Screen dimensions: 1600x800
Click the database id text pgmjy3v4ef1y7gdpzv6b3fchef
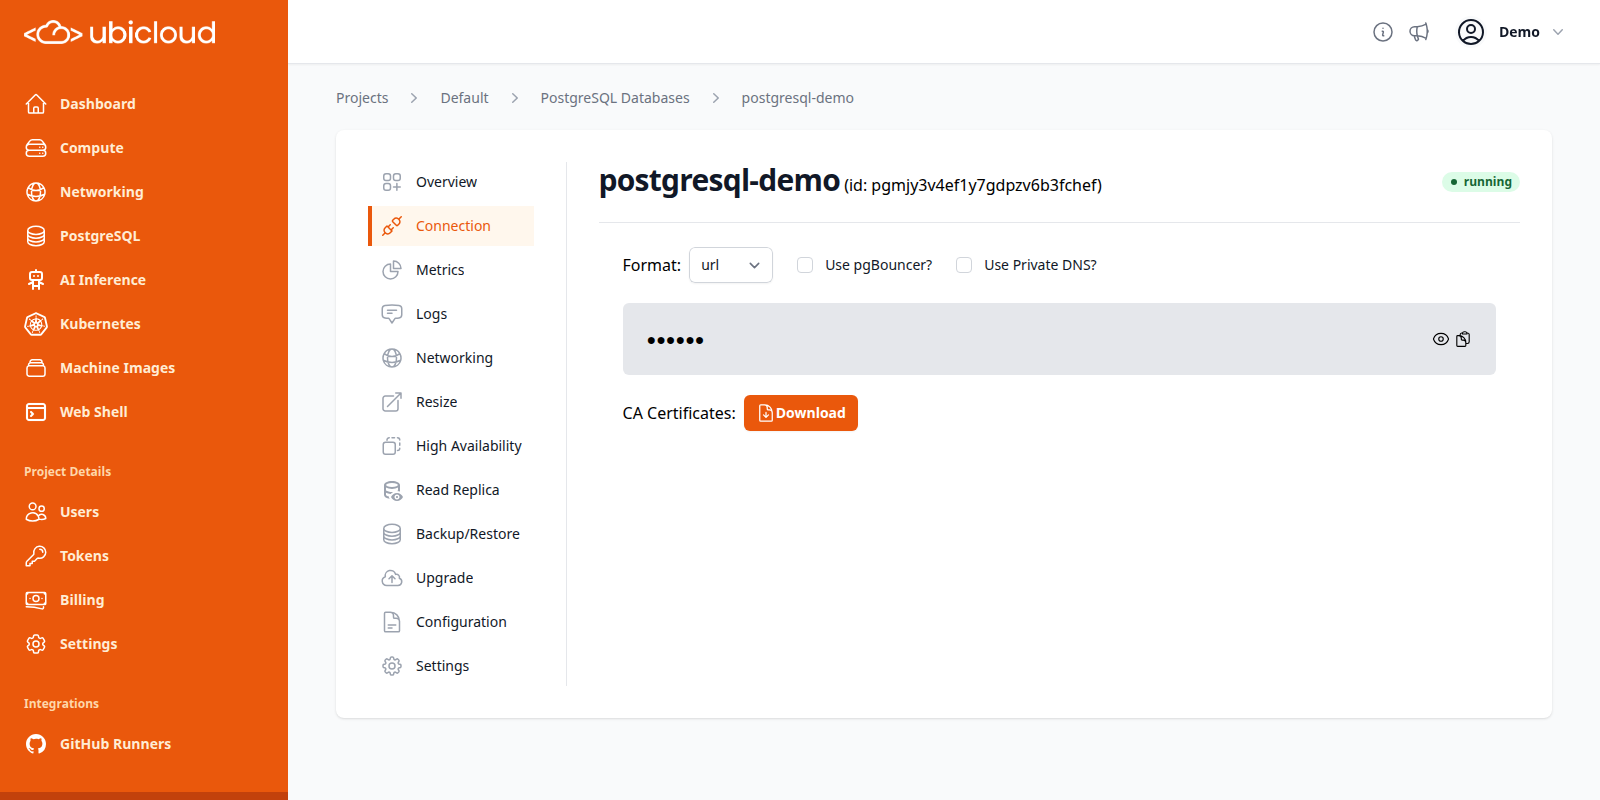click(986, 185)
